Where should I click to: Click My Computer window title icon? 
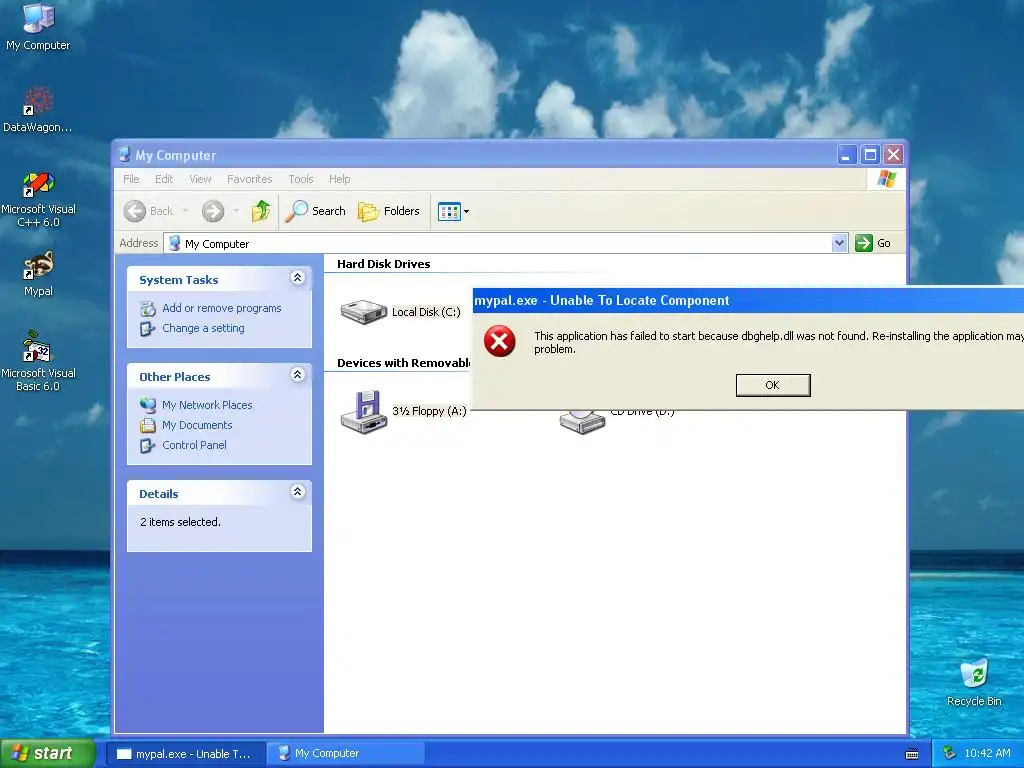[124, 155]
